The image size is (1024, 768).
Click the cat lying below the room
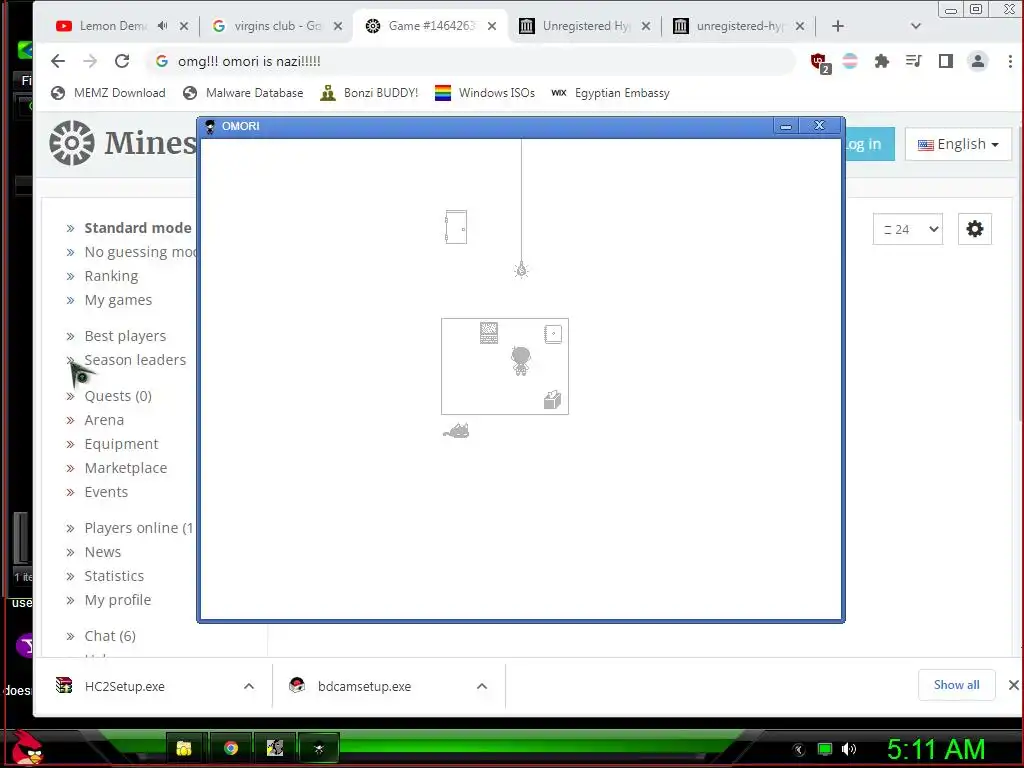[x=456, y=430]
